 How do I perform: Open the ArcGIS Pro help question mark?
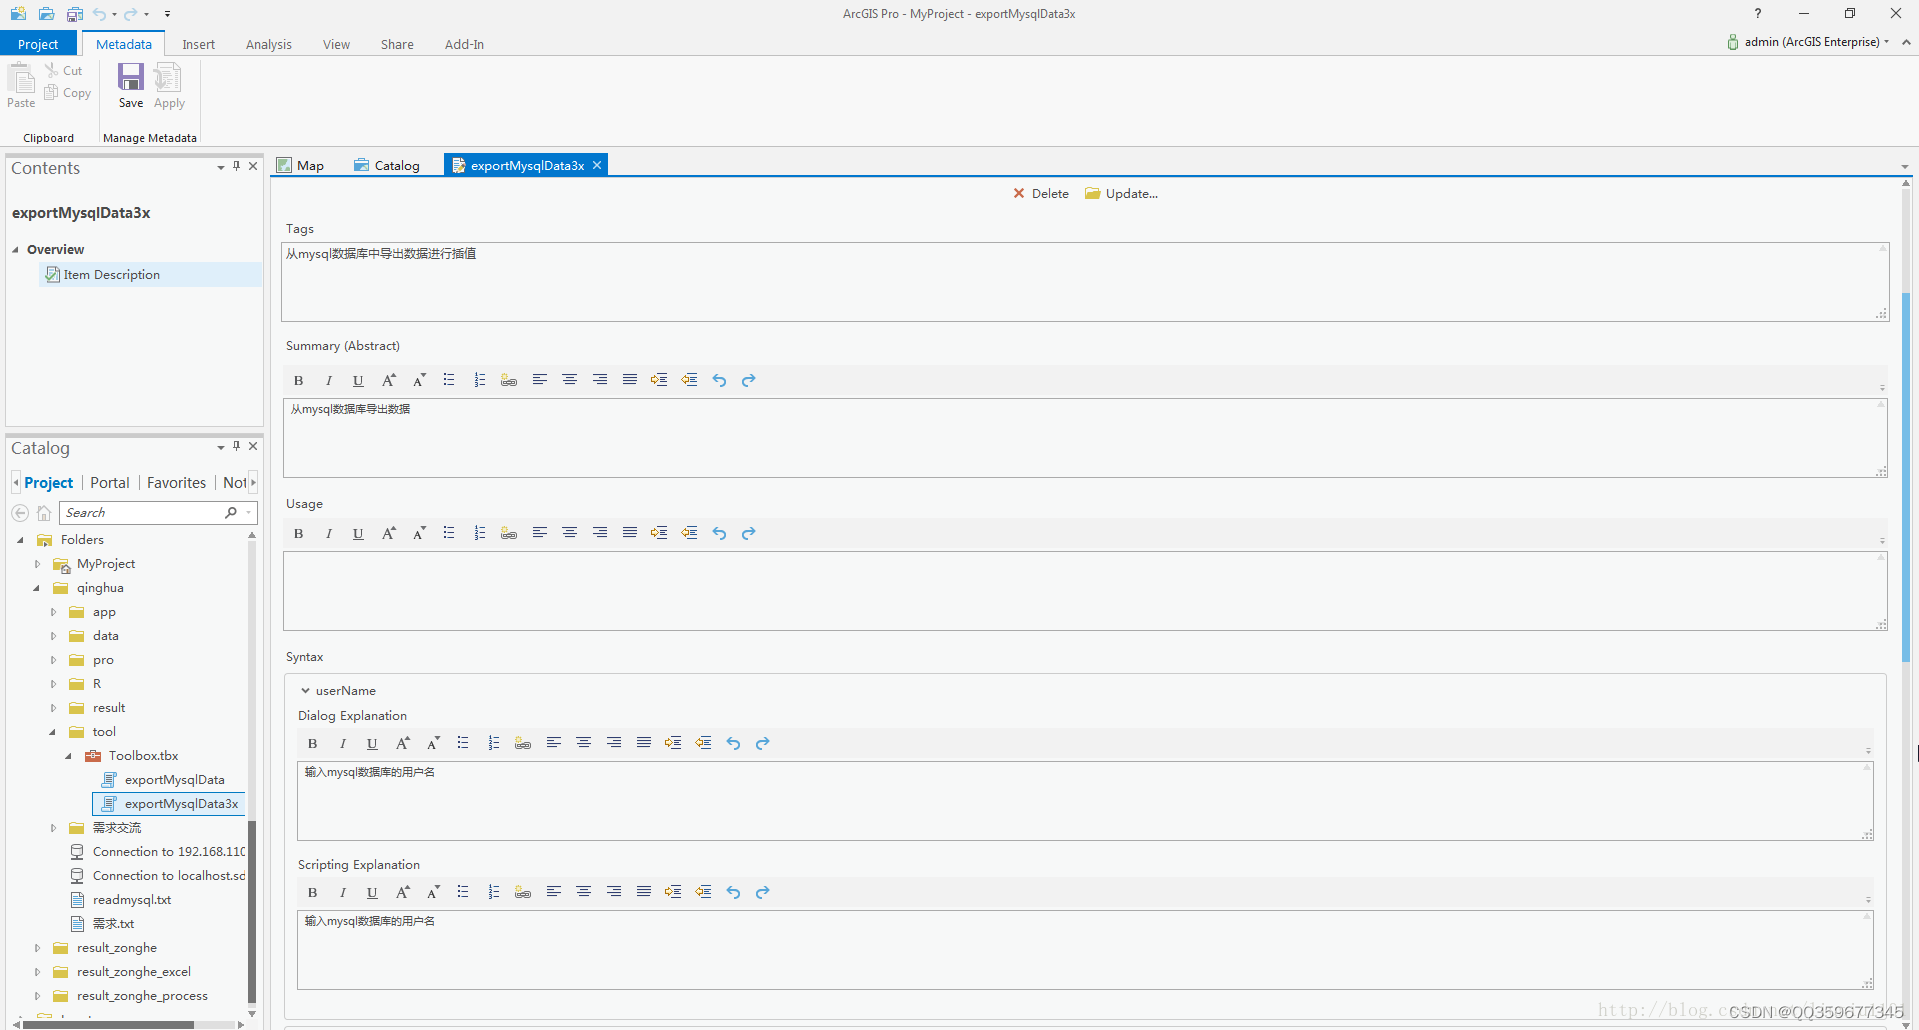pyautogui.click(x=1757, y=13)
